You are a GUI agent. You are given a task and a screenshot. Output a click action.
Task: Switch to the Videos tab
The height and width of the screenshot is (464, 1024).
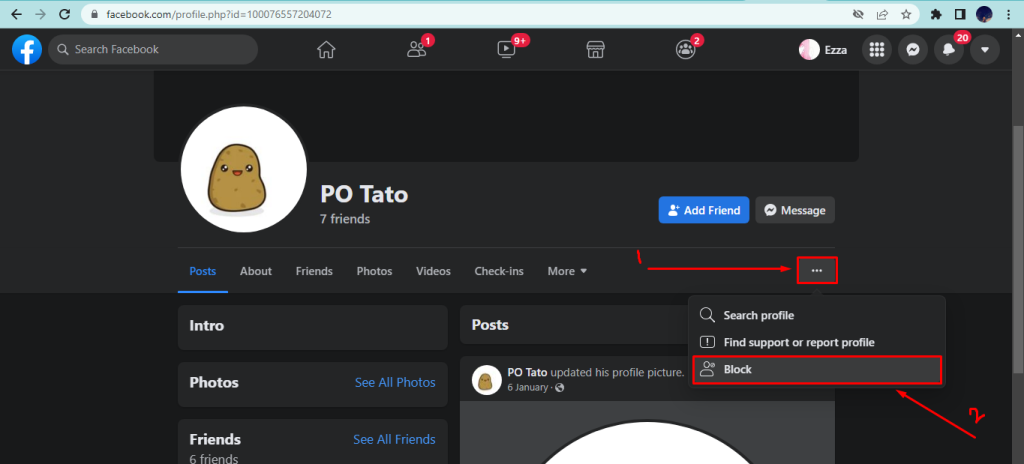[433, 271]
